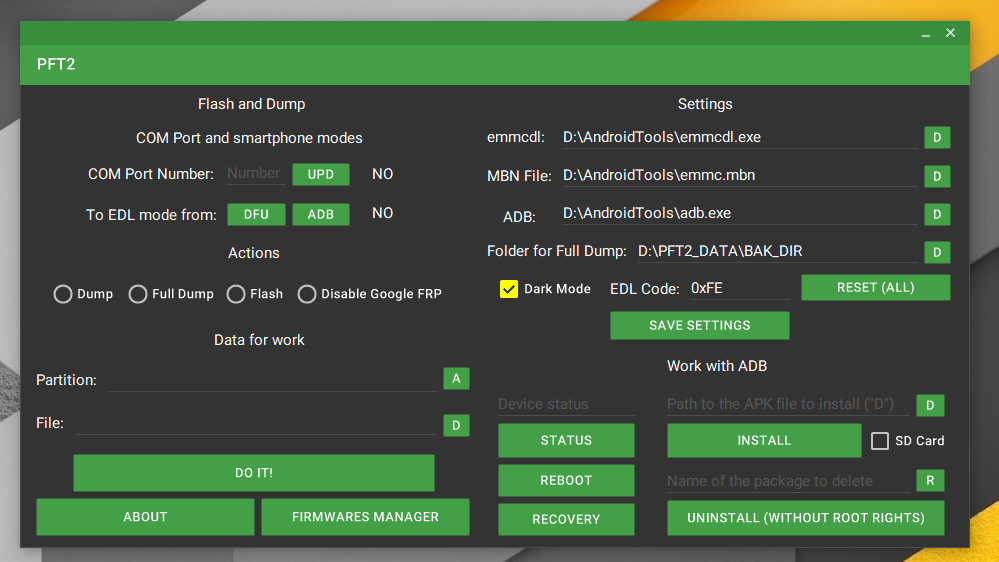The image size is (999, 562).
Task: Click the UPD button for COM port
Action: [x=321, y=174]
